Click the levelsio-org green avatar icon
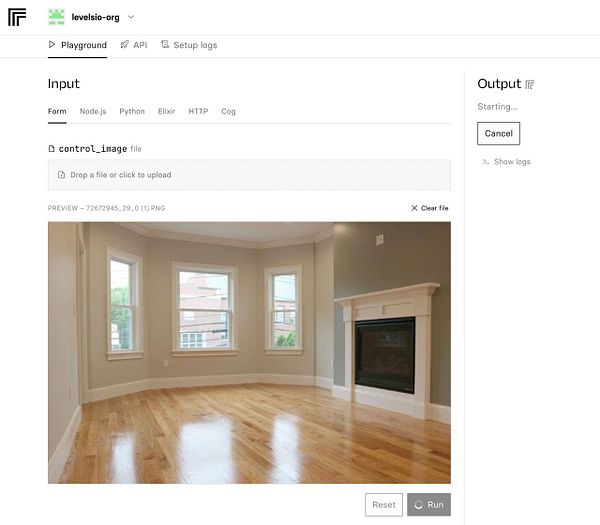 click(56, 17)
